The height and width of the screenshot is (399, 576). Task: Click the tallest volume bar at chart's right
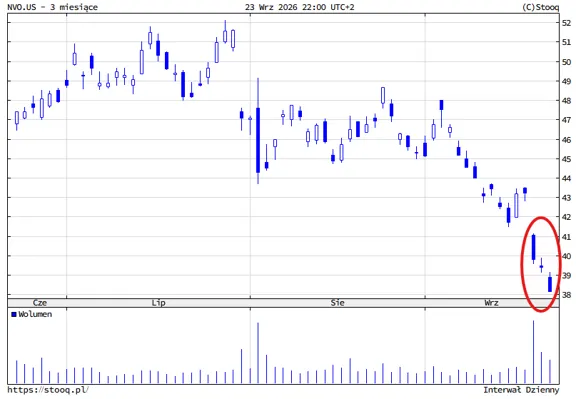tap(533, 352)
